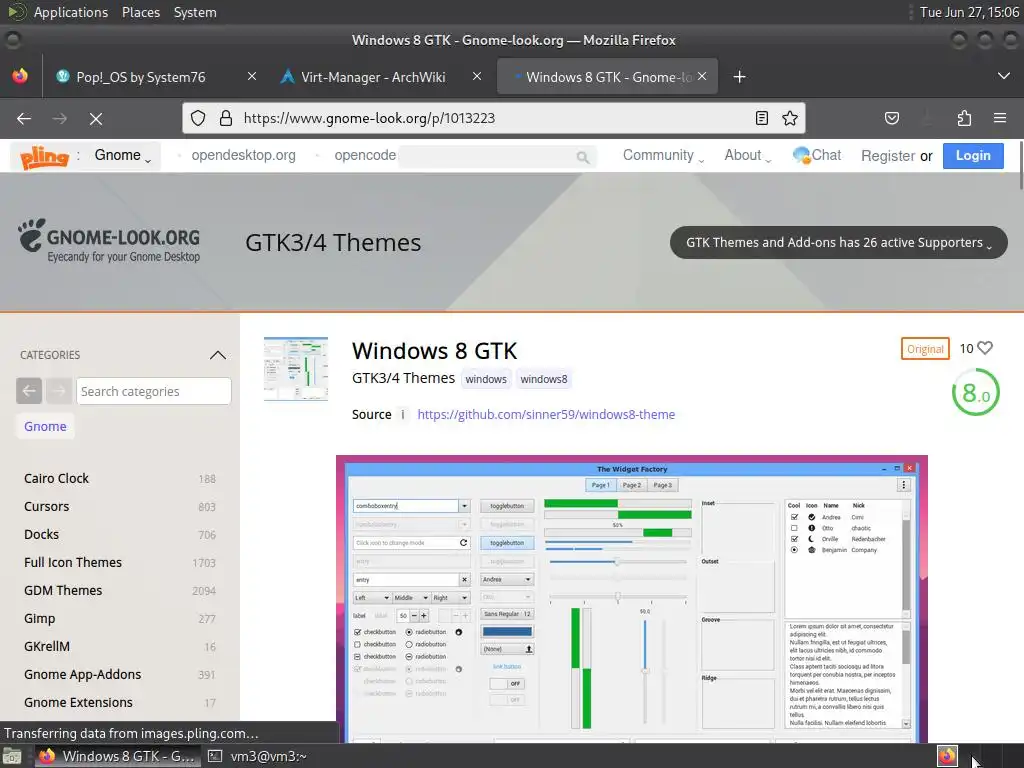The image size is (1024, 768).
Task: Close the Pop!_OS by System76 tab
Action: click(x=251, y=76)
